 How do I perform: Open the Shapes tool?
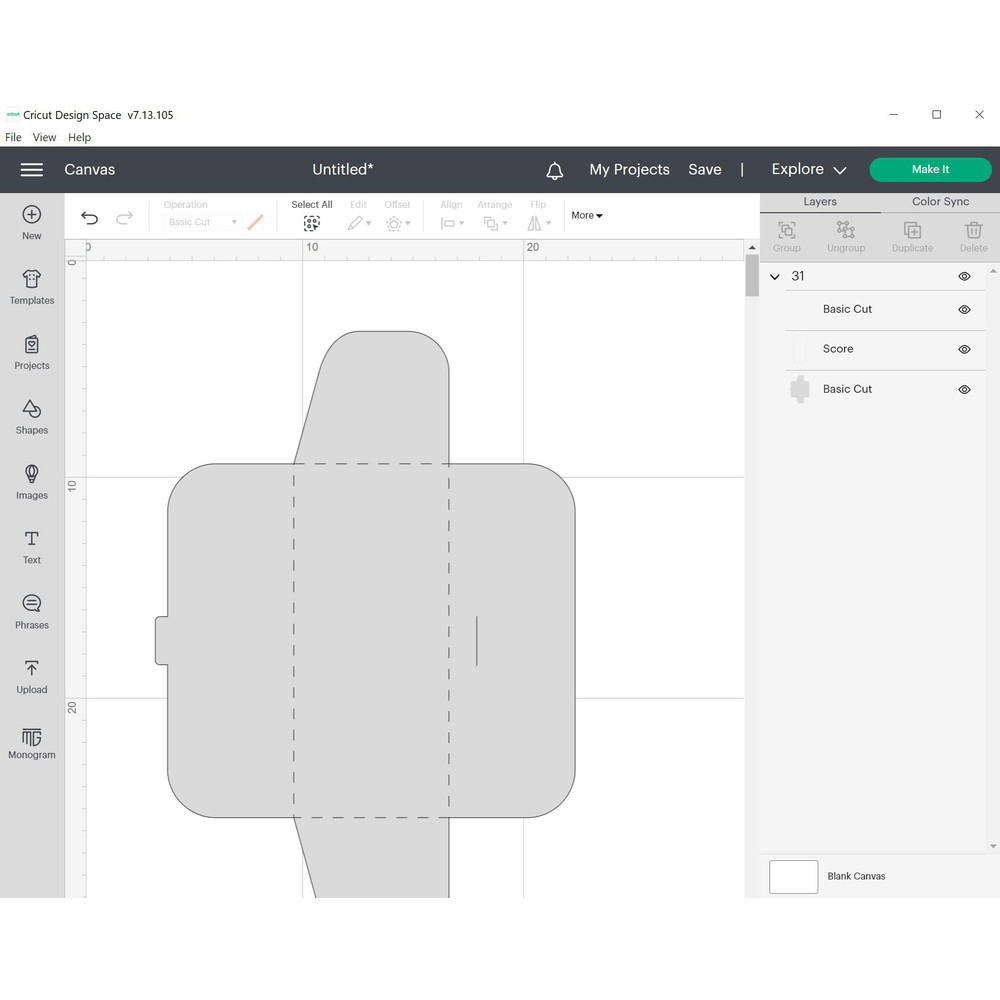pos(32,410)
